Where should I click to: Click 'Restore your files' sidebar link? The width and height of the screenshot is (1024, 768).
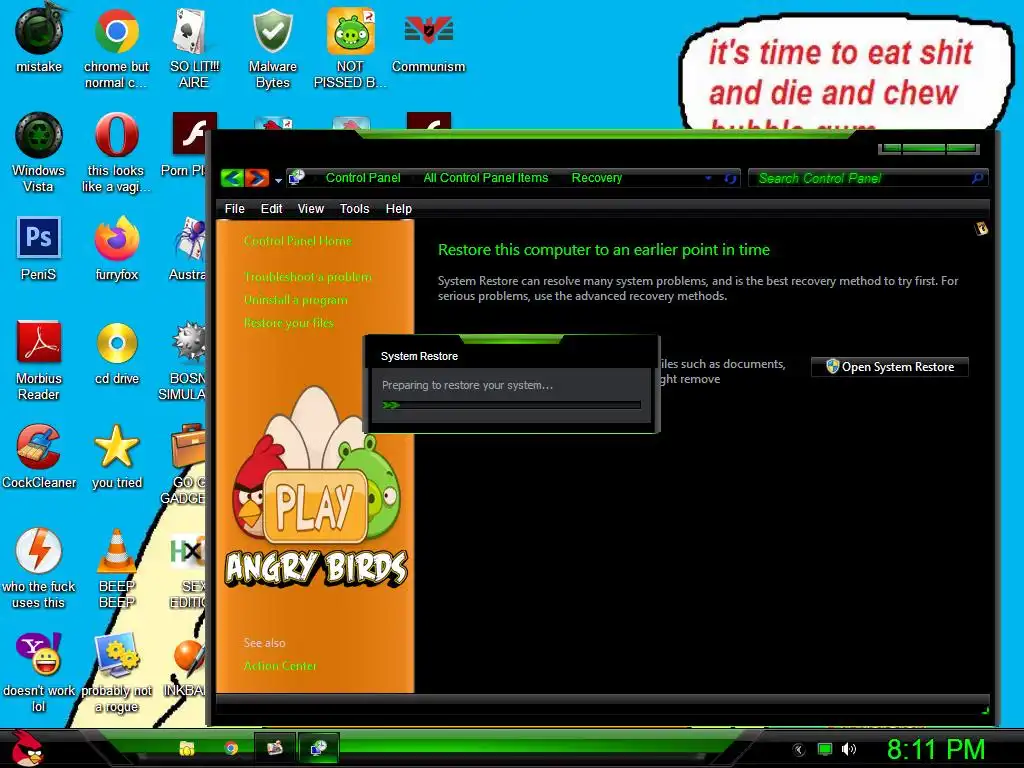[x=289, y=323]
